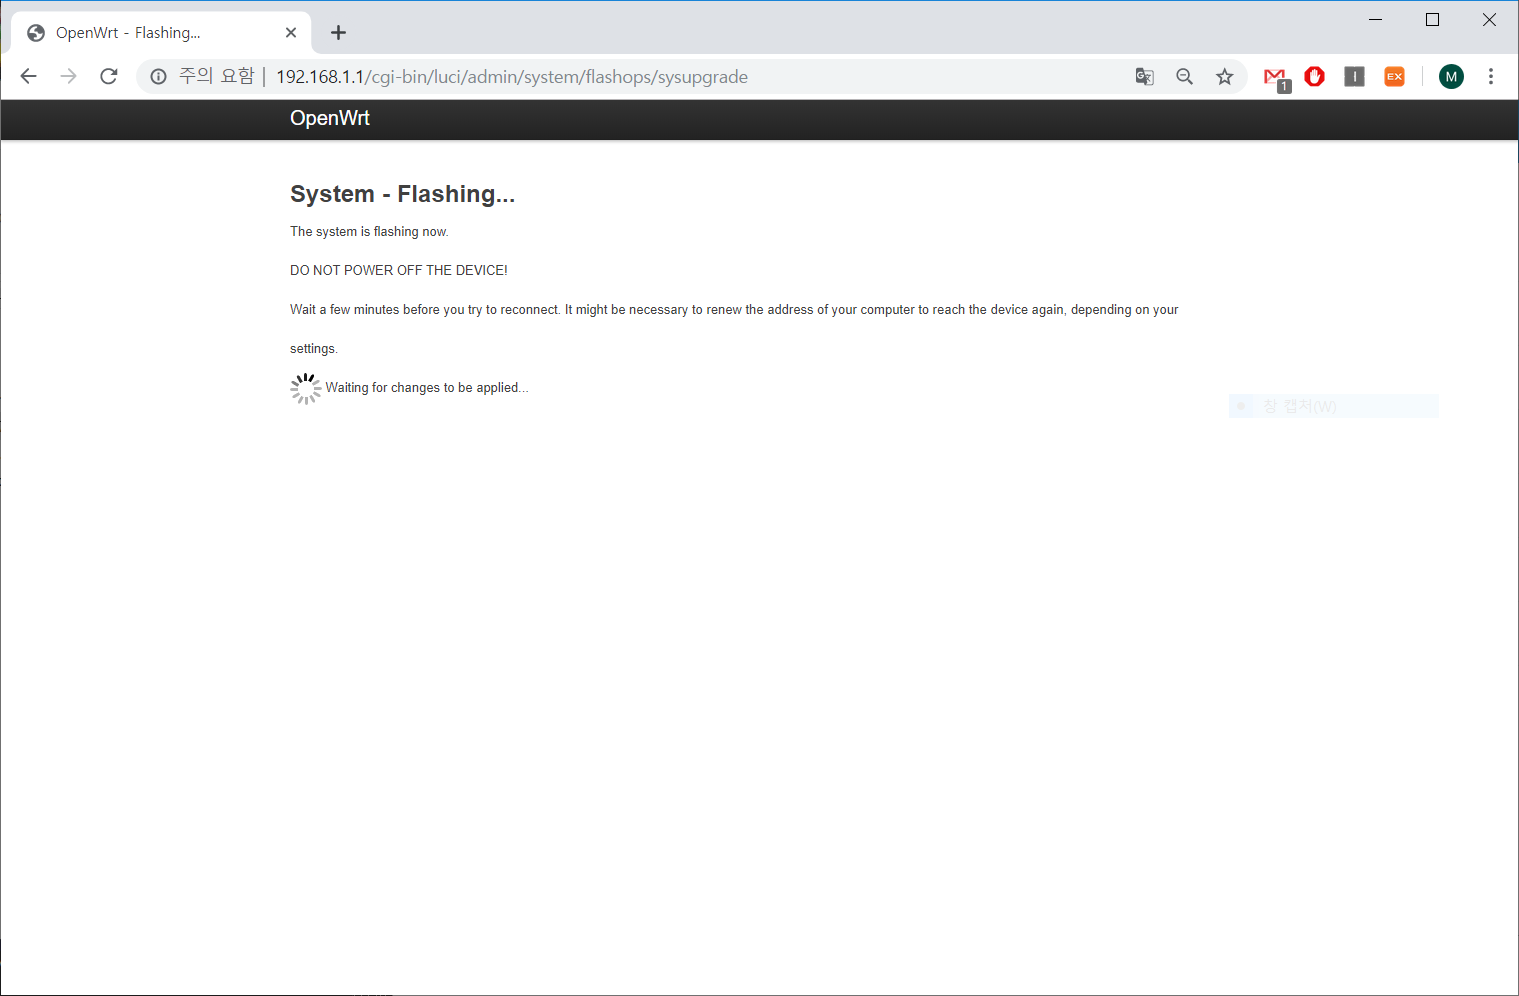1519x996 pixels.
Task: Select the OpenWrt - Flashing tab
Action: (161, 33)
